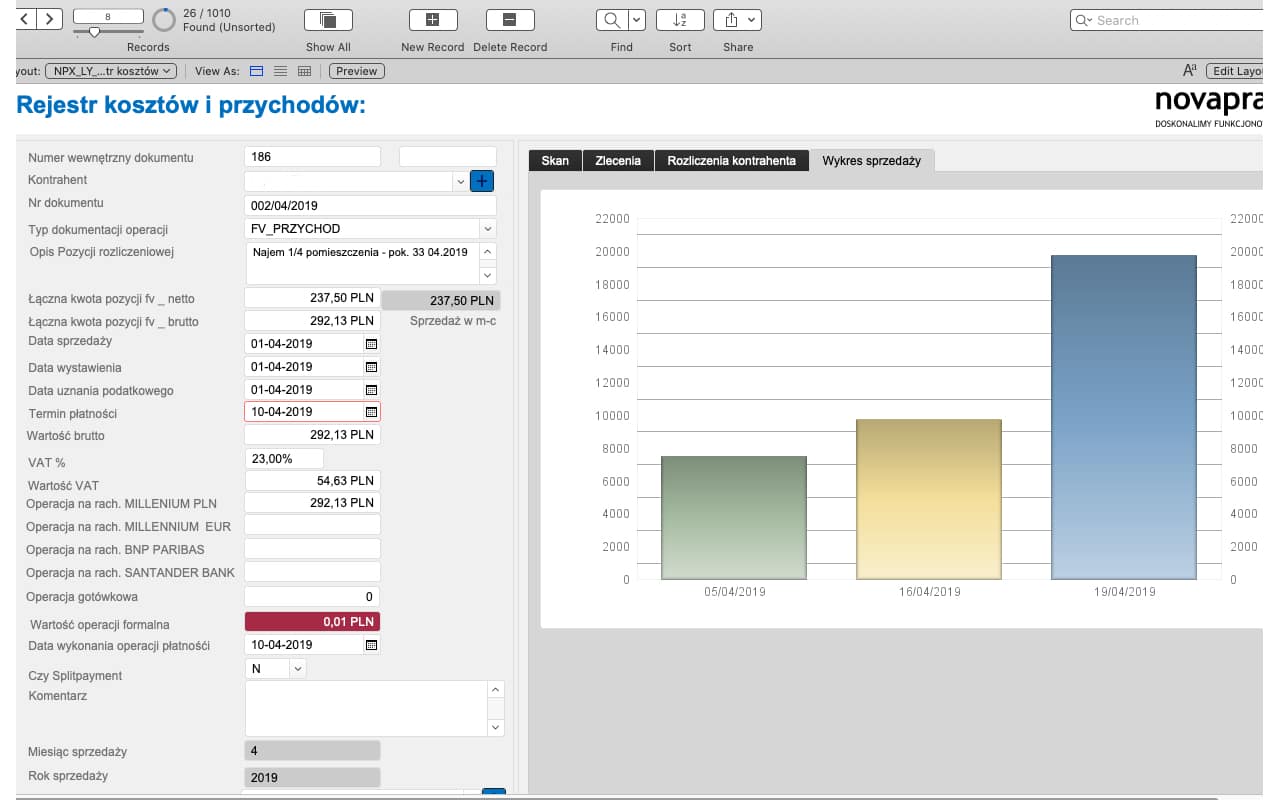Click blue plus button next to Kontrahent
The width and height of the screenshot is (1280, 800).
click(482, 181)
